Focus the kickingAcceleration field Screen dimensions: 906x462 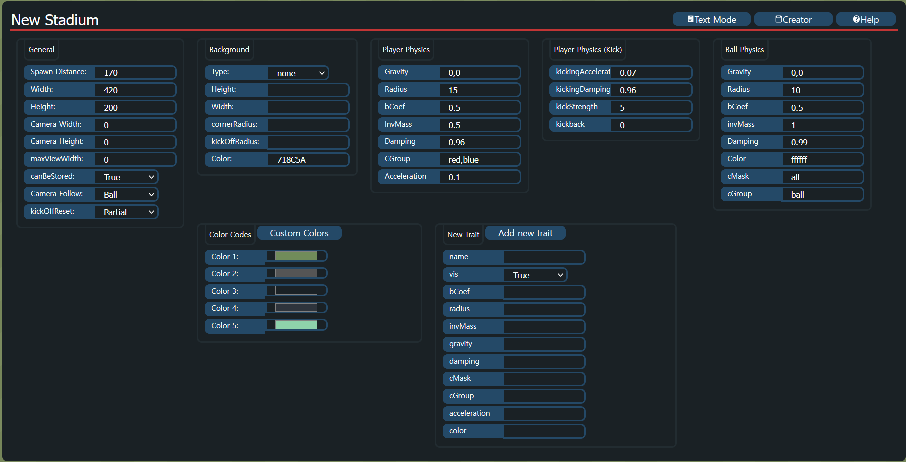pyautogui.click(x=652, y=73)
